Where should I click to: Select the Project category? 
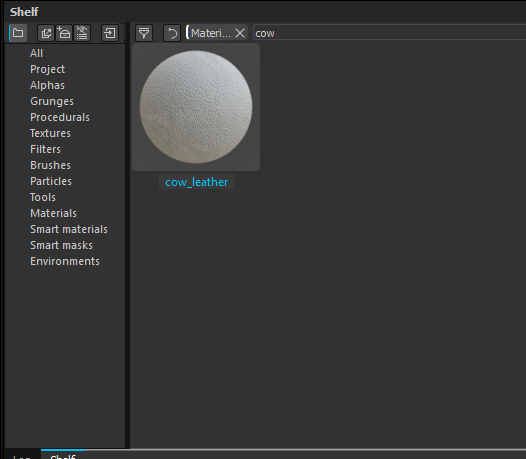point(47,69)
